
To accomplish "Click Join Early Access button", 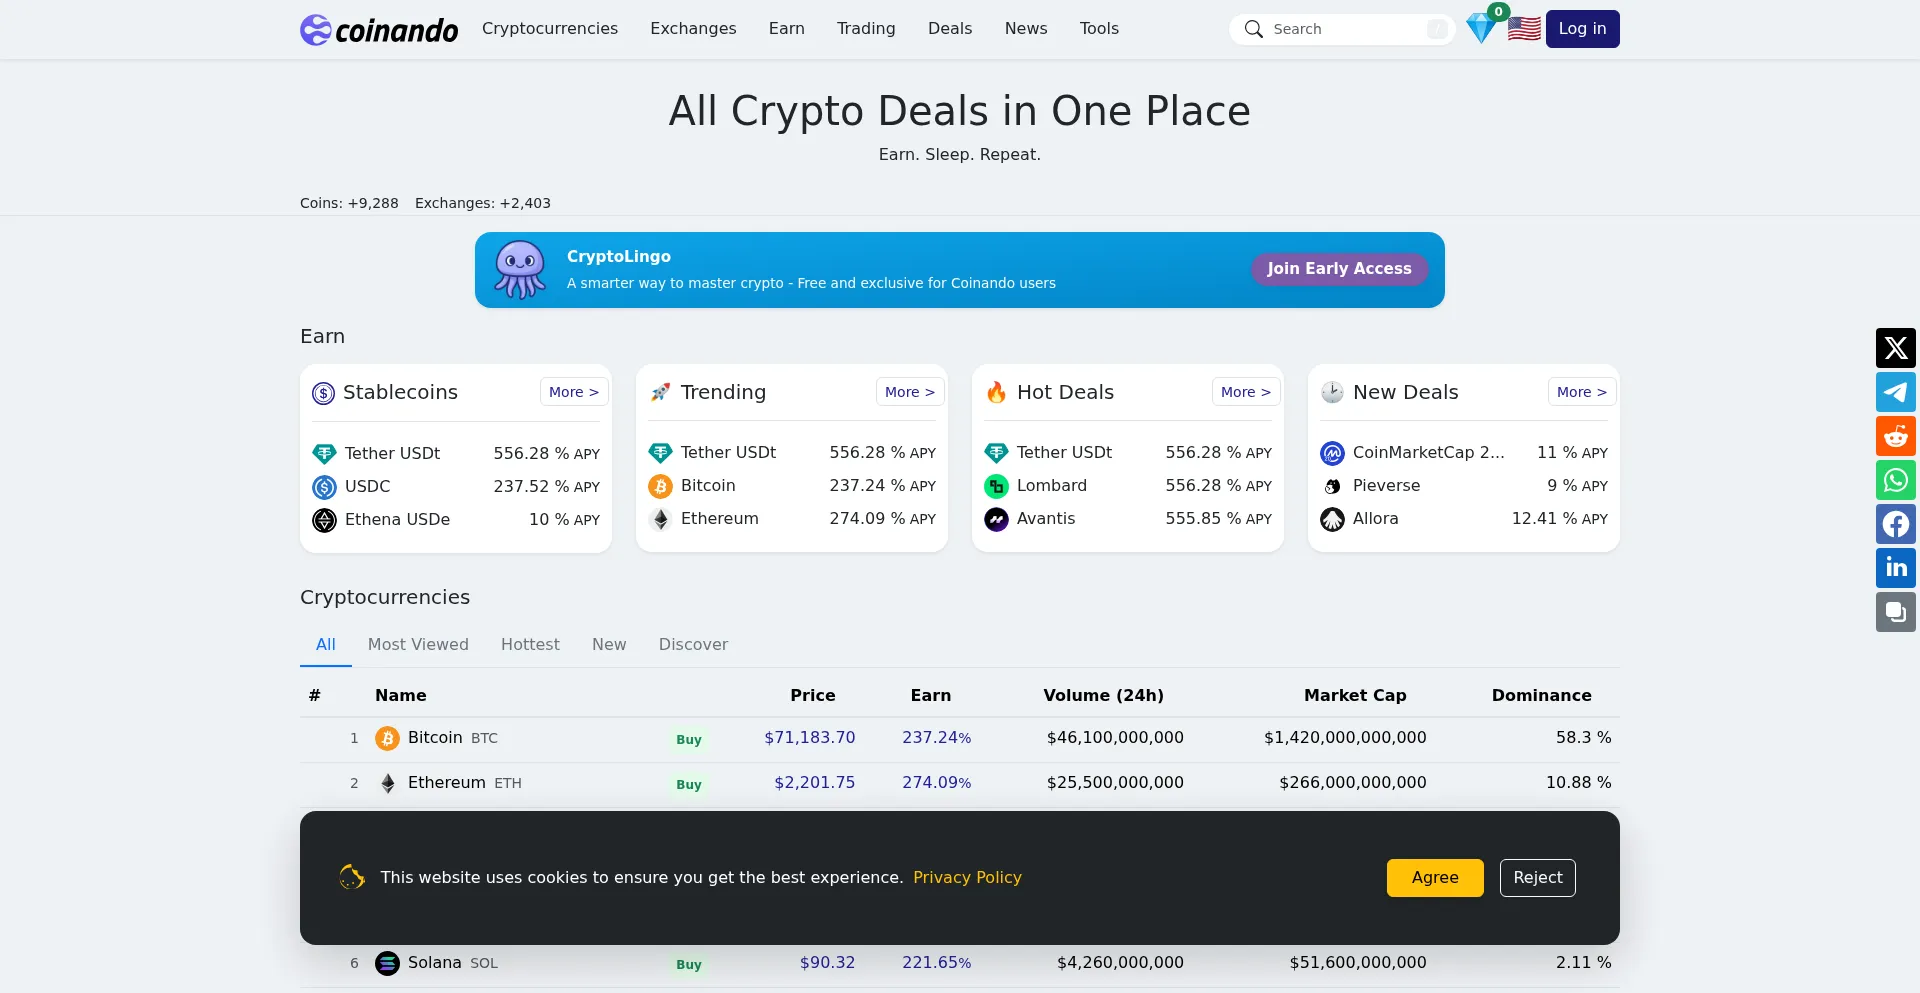I will click(1339, 269).
